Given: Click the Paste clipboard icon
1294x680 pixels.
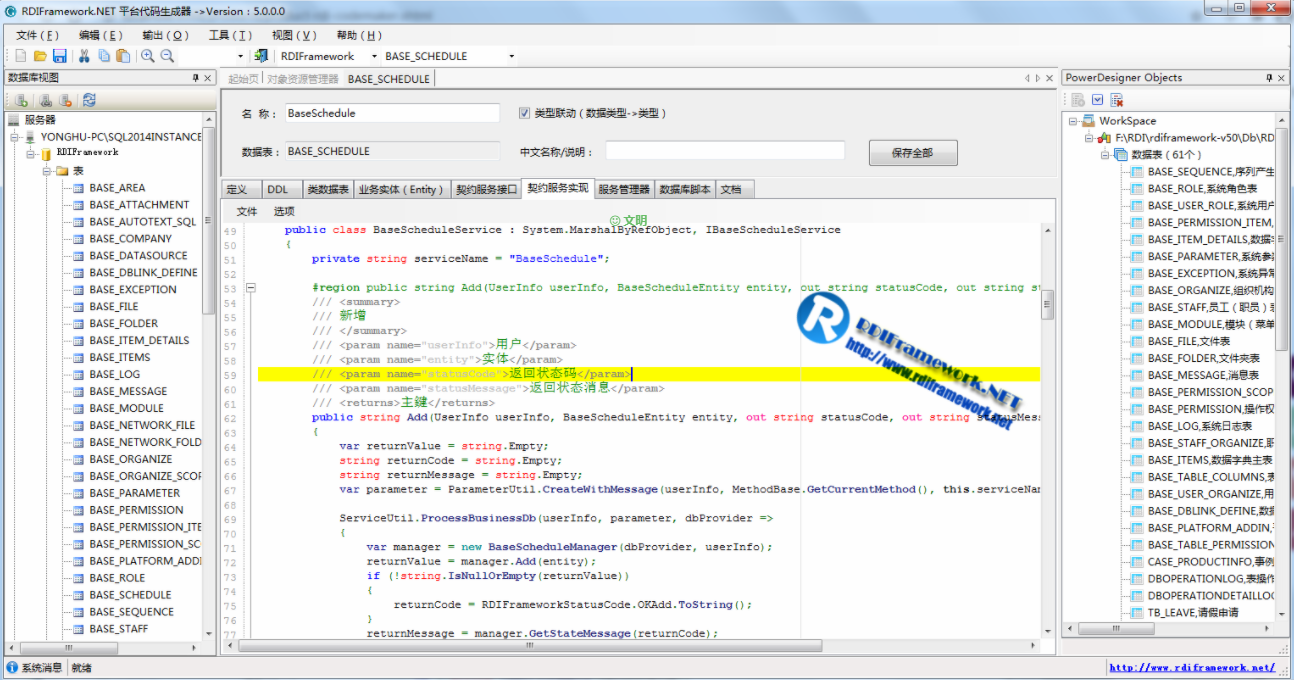Looking at the screenshot, I should pos(123,56).
